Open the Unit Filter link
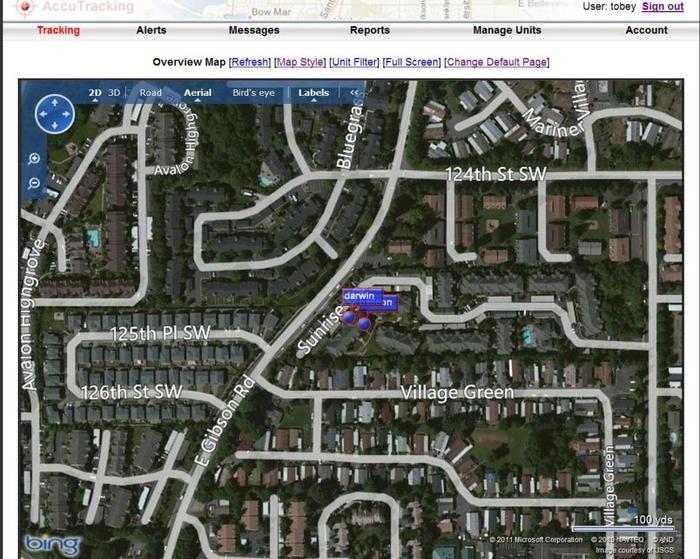 click(354, 62)
